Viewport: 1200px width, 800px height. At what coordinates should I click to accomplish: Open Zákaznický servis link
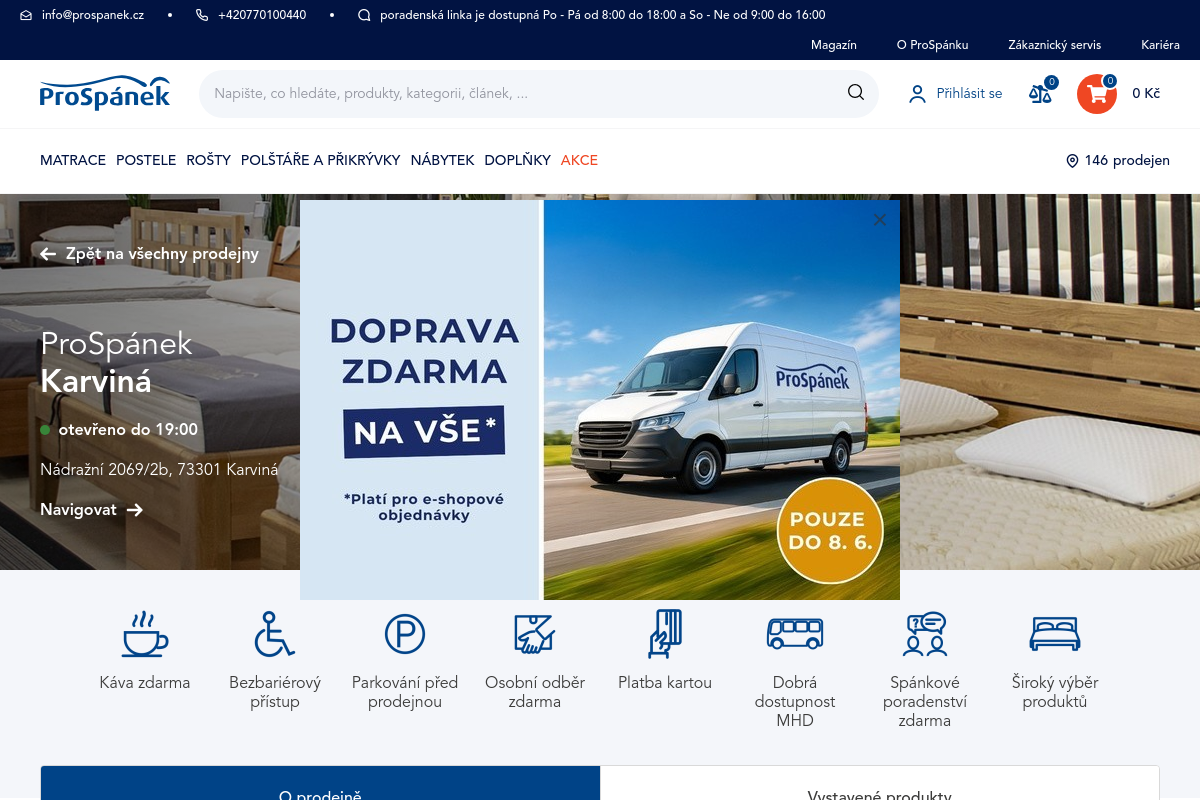(x=1055, y=45)
